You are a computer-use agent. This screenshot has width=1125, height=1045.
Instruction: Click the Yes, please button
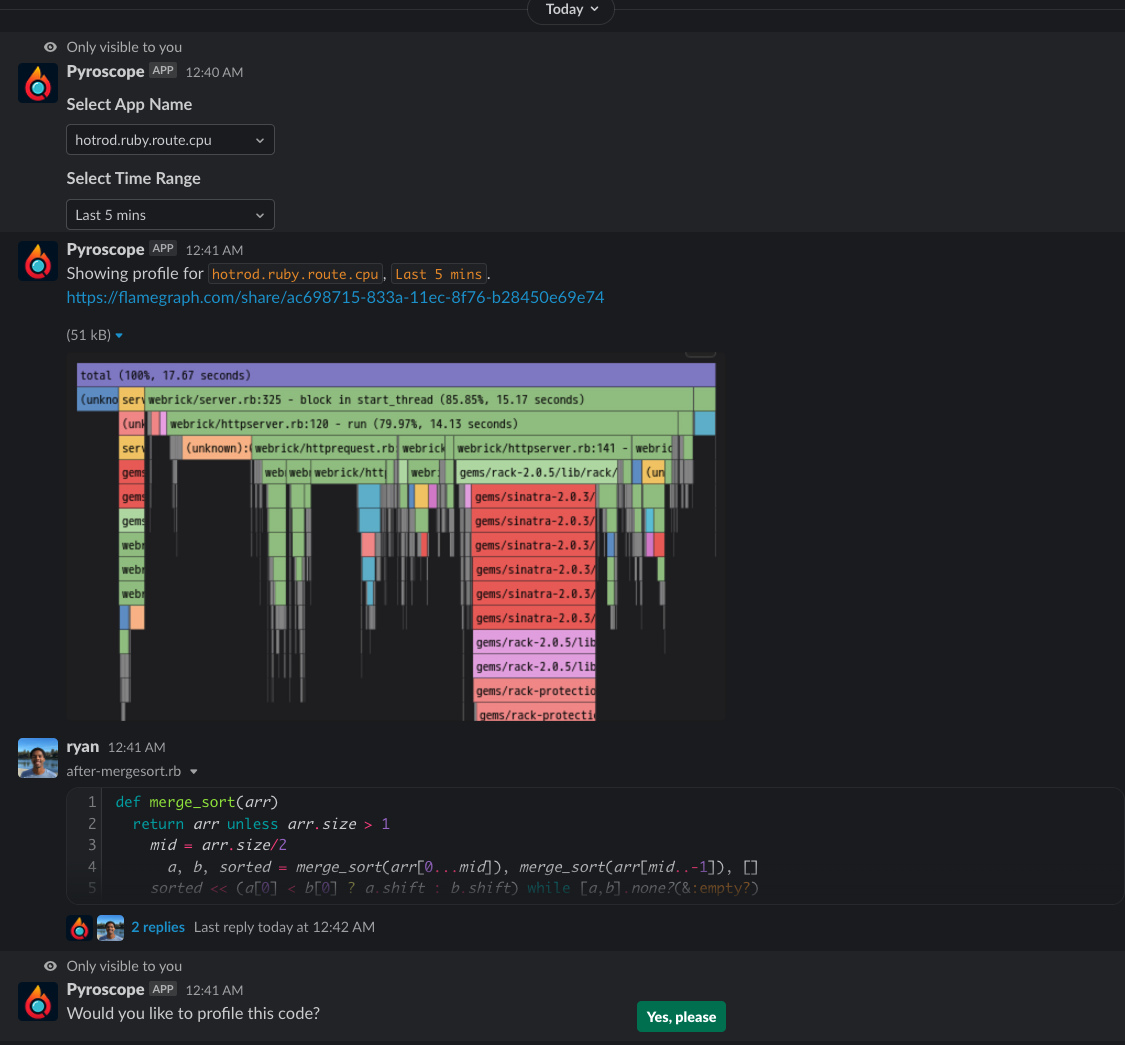681,1017
